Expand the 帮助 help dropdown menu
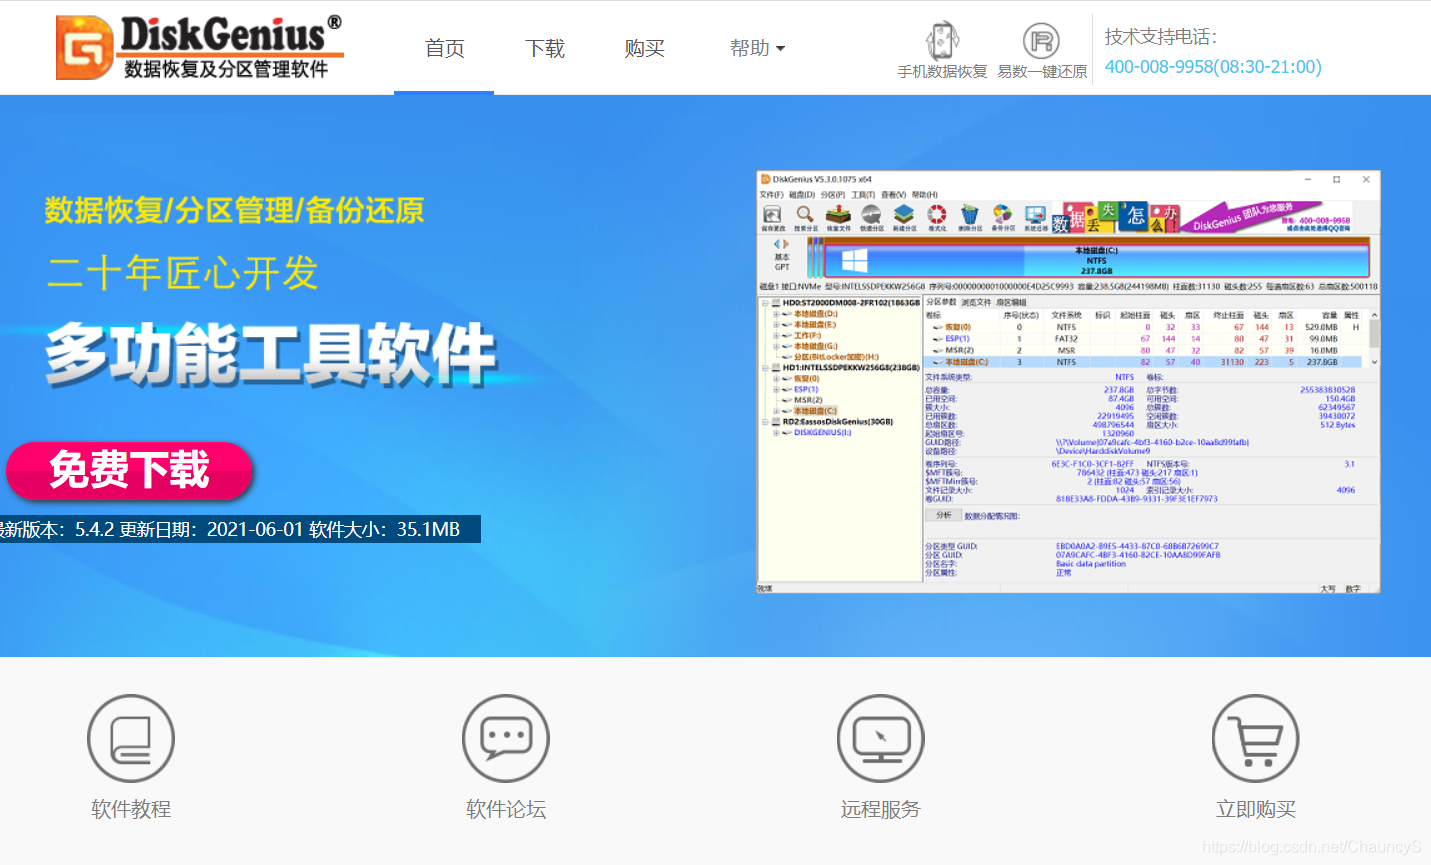The image size is (1431, 865). 757,48
